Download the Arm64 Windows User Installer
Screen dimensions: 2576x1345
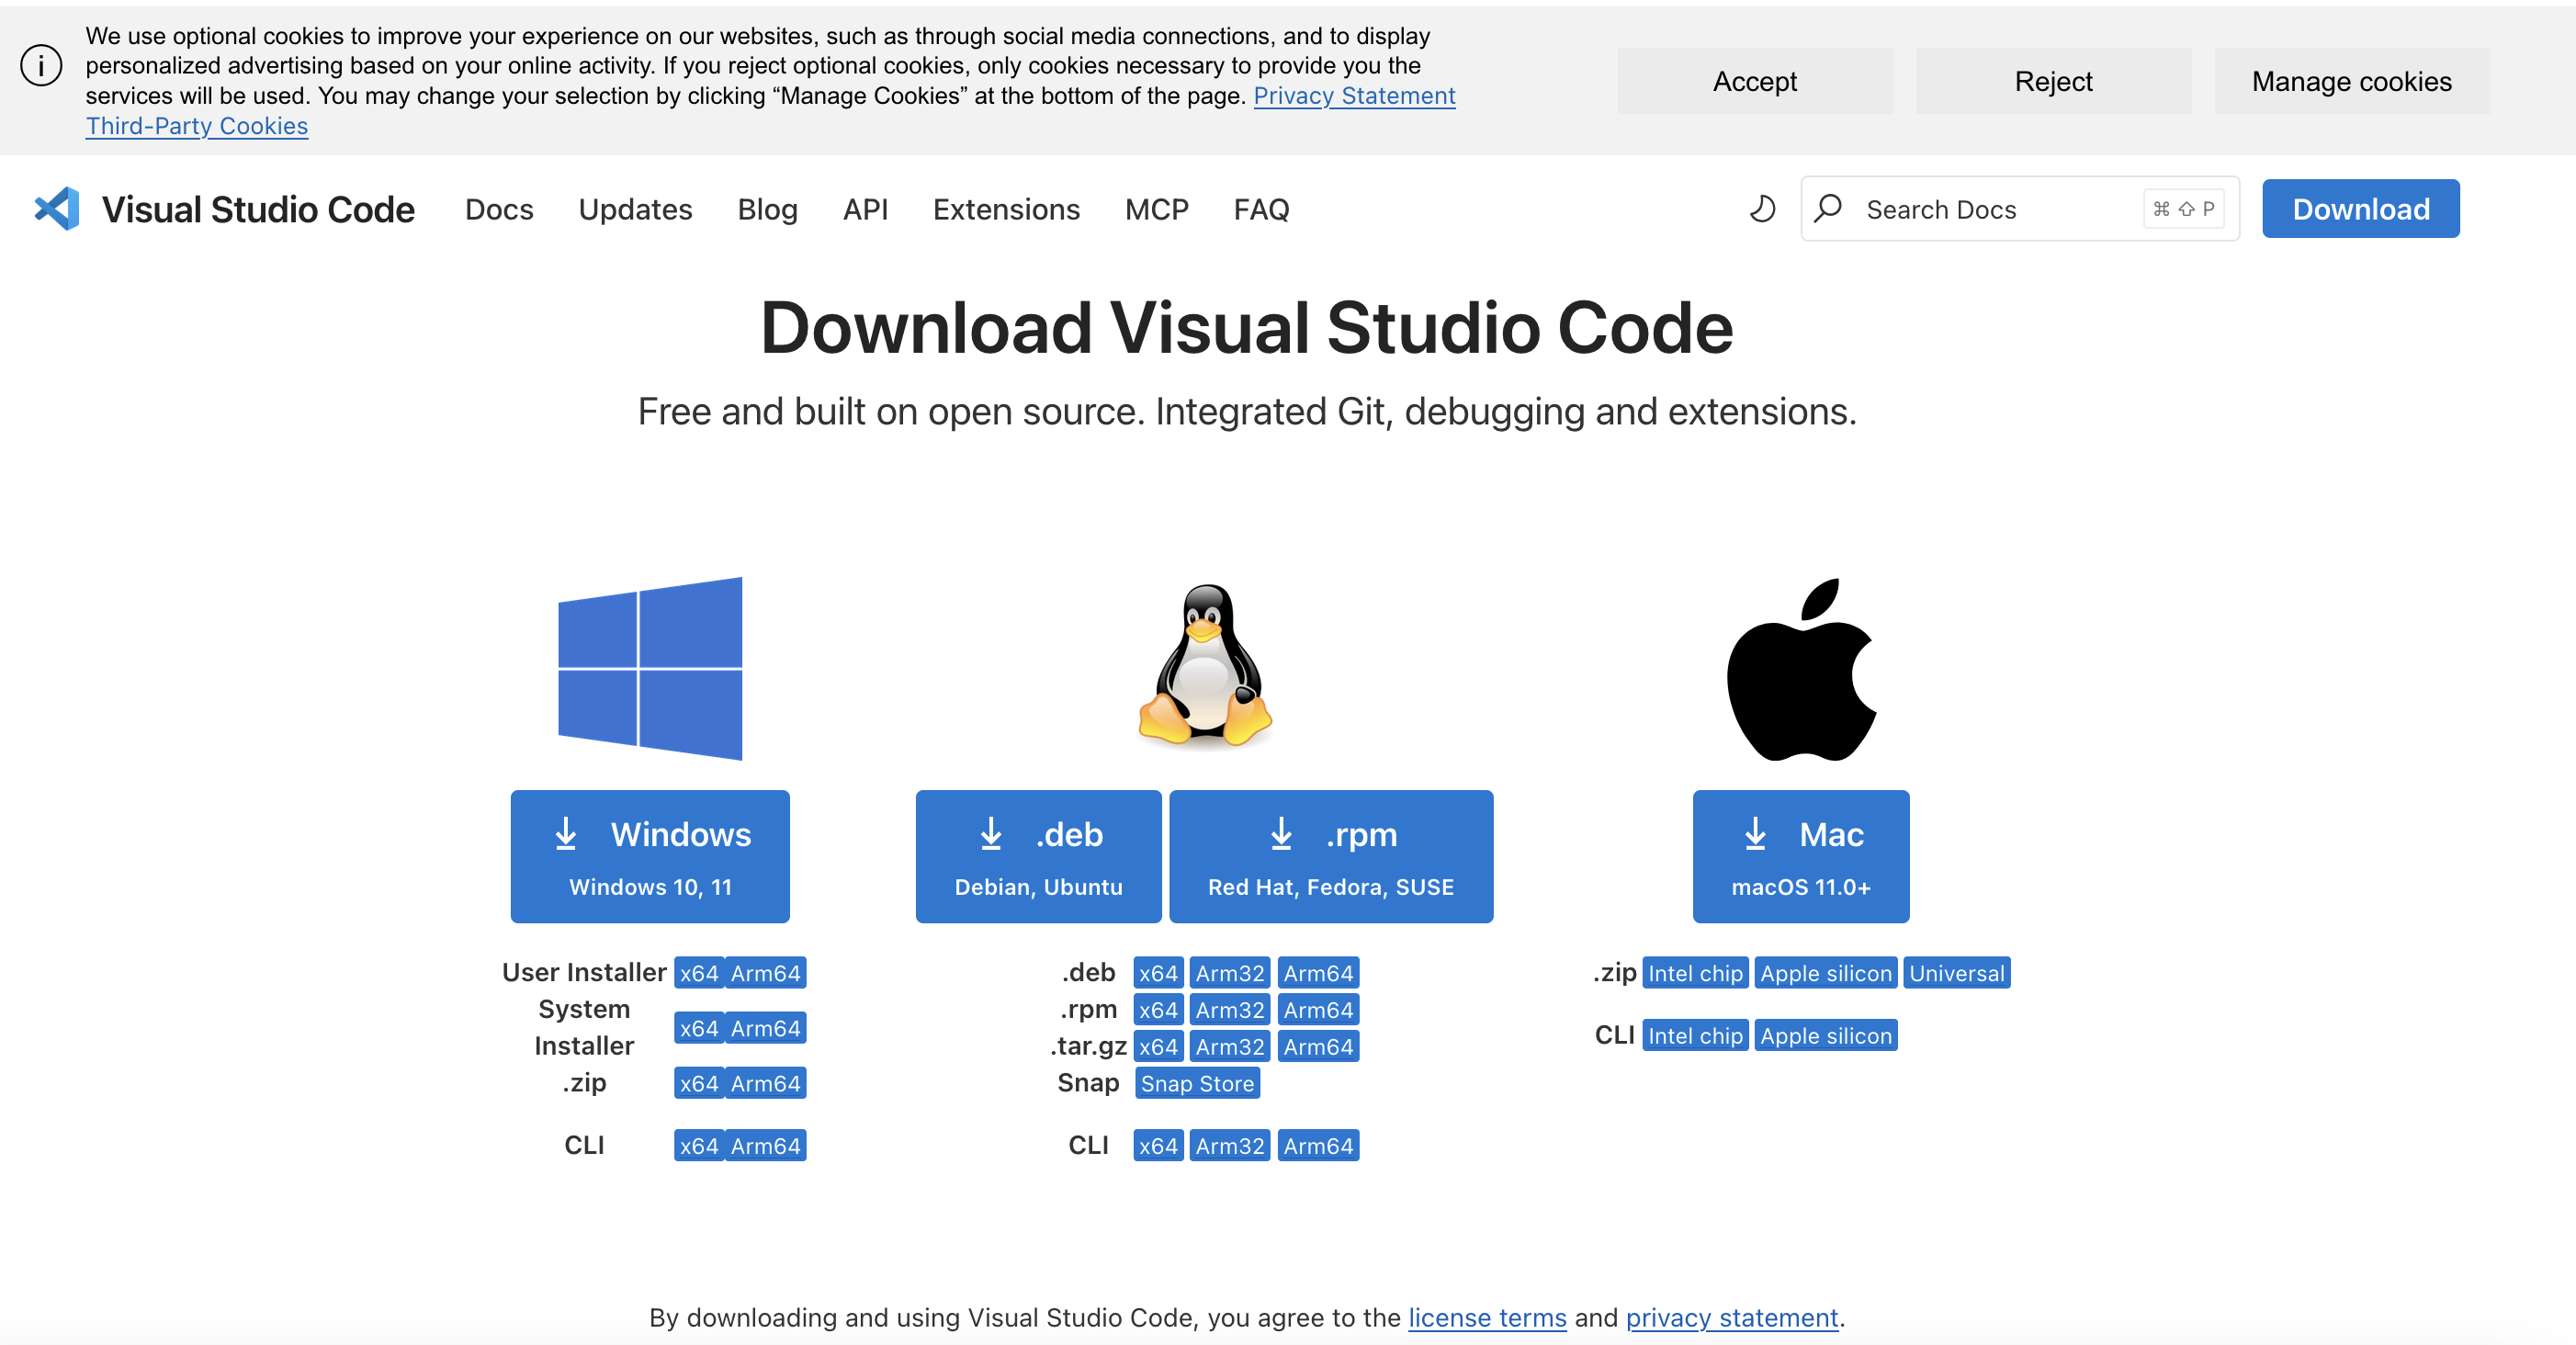coord(766,972)
